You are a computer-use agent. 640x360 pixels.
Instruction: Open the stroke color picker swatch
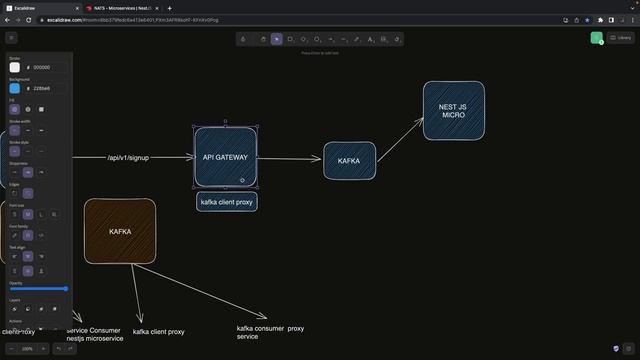[x=15, y=67]
